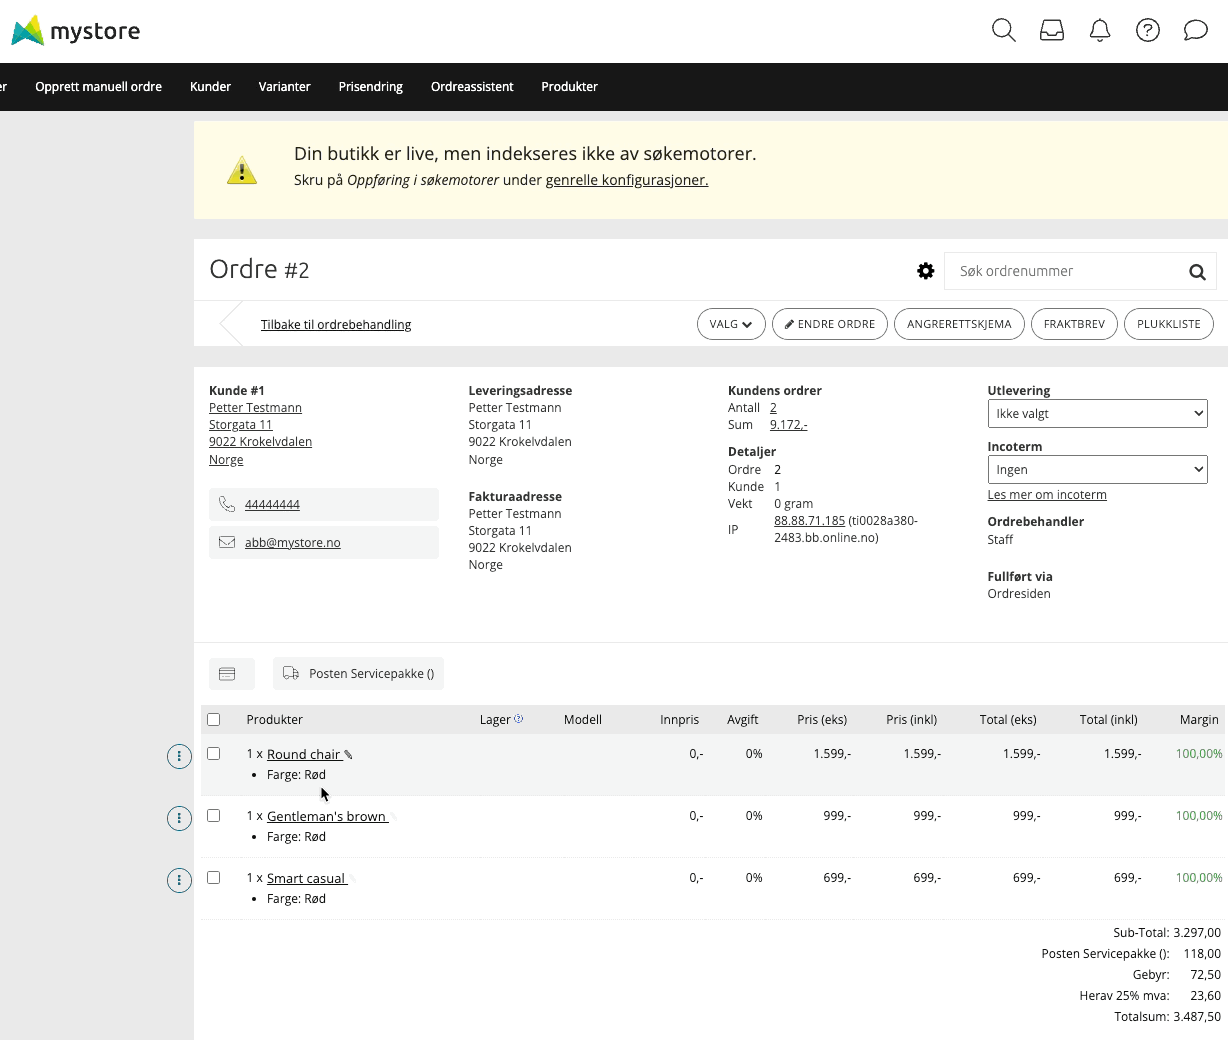Tick the checkbox for Round chair
1228x1040 pixels.
click(214, 754)
